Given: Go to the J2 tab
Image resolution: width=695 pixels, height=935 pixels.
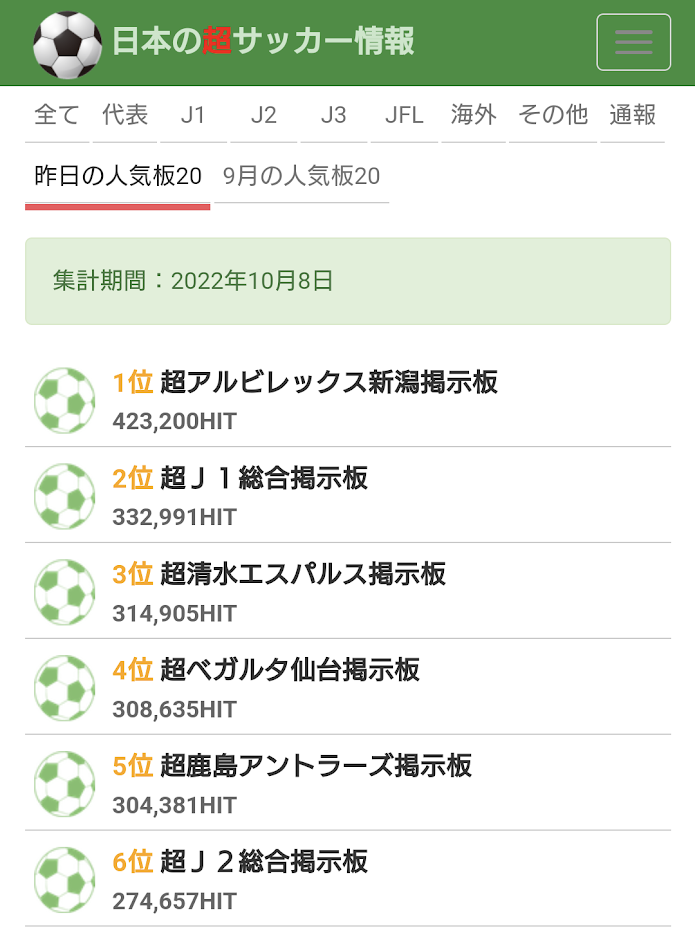Looking at the screenshot, I should pyautogui.click(x=263, y=115).
